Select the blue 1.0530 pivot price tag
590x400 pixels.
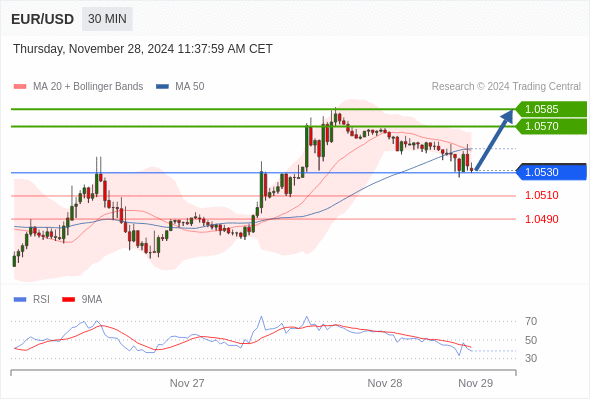click(551, 172)
